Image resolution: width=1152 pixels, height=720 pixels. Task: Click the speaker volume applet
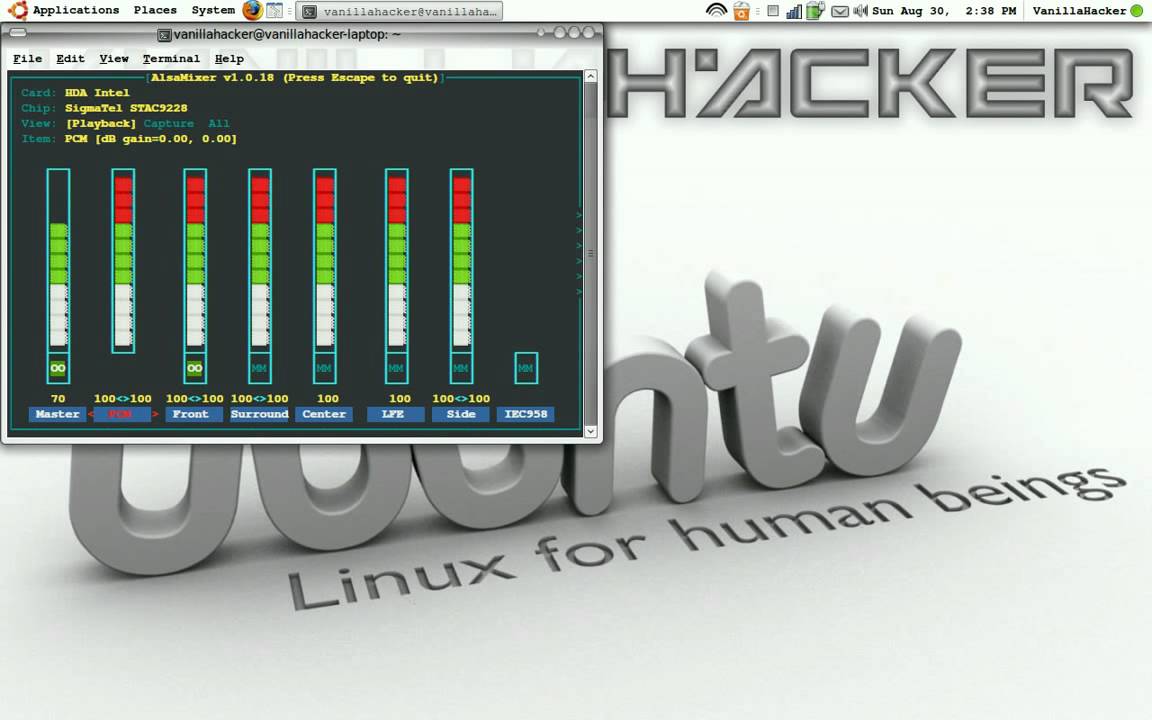pyautogui.click(x=860, y=11)
